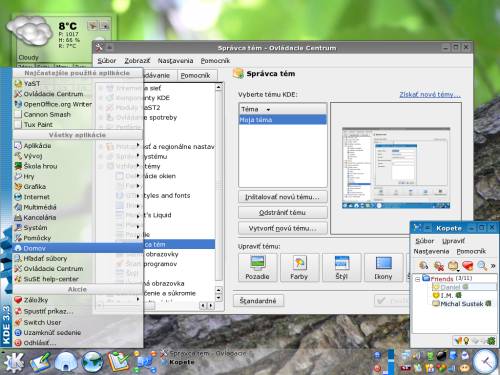This screenshot has width=500, height=375.
Task: Expand the Vývoj submenu
Action: click(x=78, y=156)
